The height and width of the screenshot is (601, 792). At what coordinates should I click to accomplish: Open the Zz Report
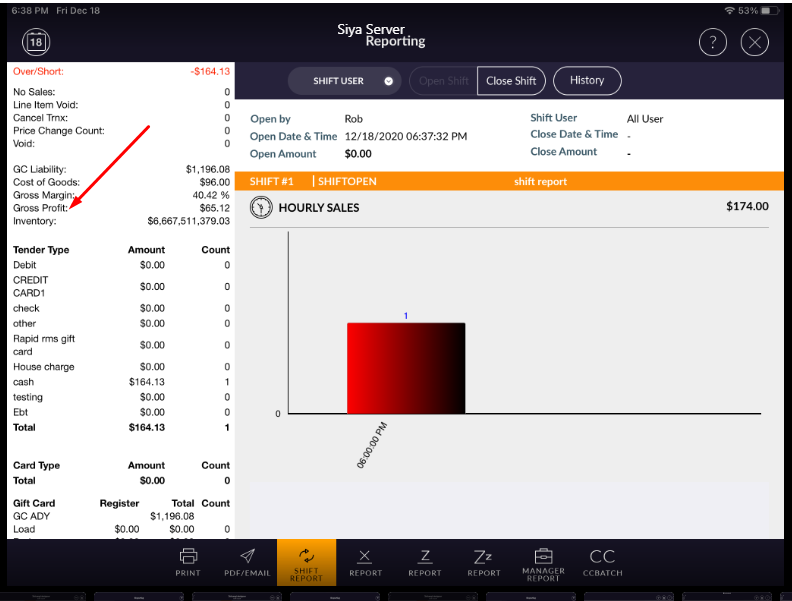(483, 562)
